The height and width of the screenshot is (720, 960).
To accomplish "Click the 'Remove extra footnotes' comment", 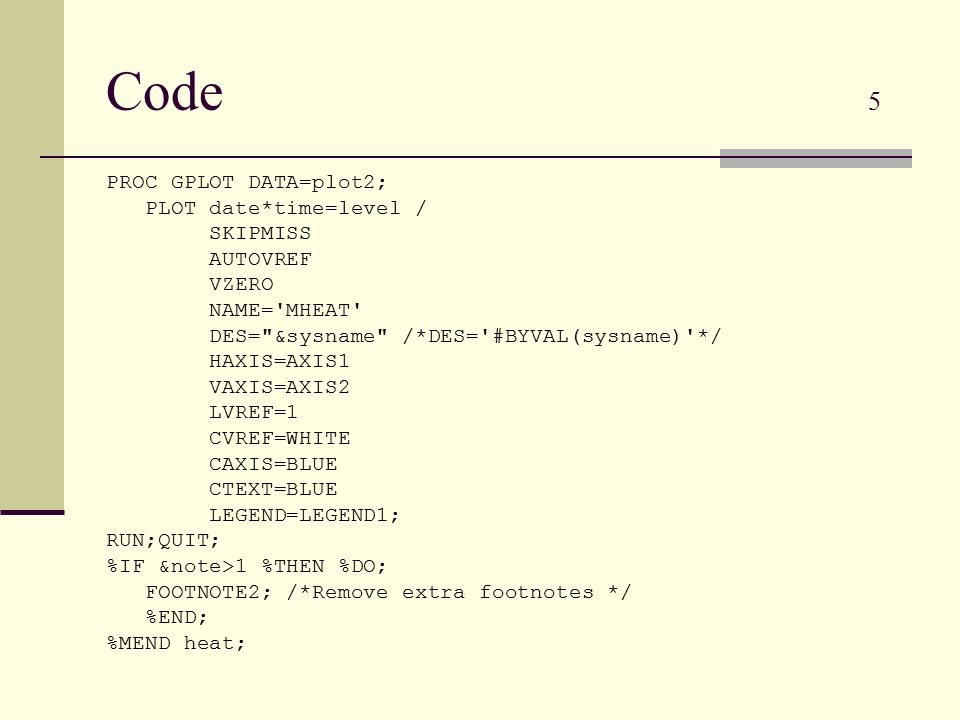I will 459,593.
